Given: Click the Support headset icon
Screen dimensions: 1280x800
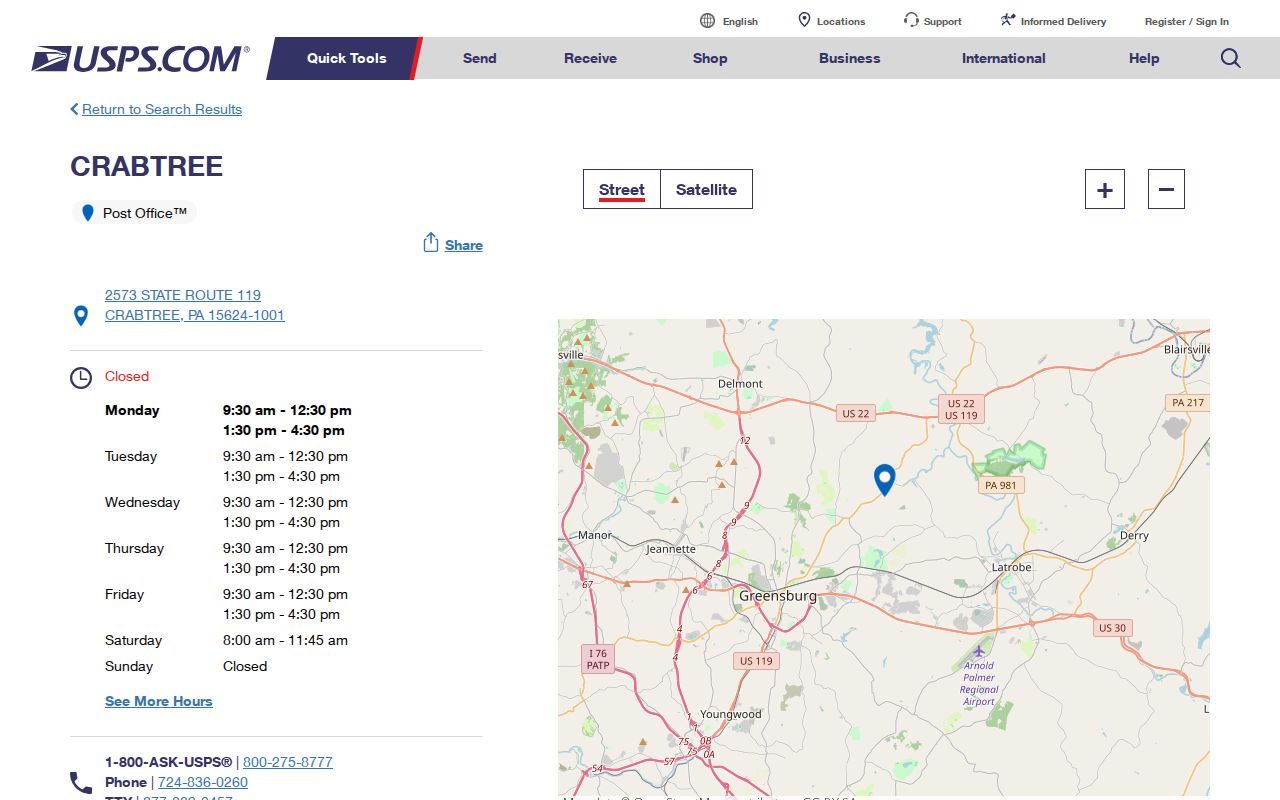Looking at the screenshot, I should pyautogui.click(x=911, y=20).
